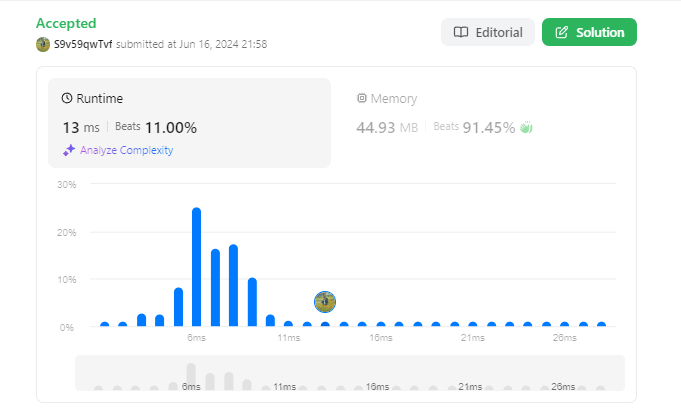Click the small user avatar beside S9v59qwTvf

pos(43,44)
